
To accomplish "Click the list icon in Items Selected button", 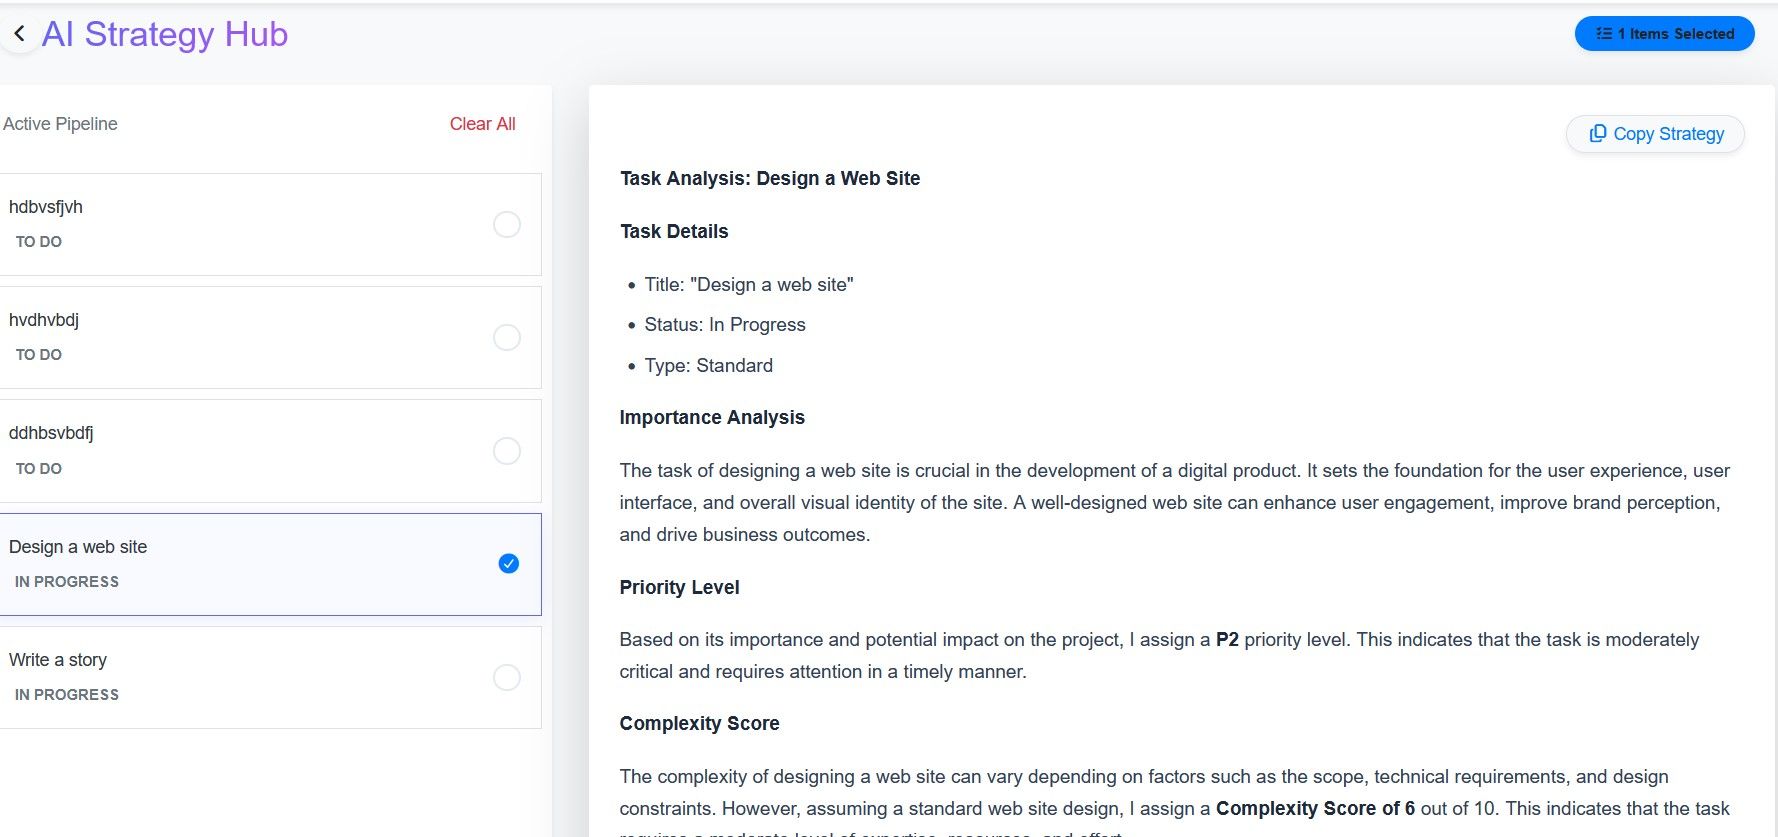I will click(1604, 34).
